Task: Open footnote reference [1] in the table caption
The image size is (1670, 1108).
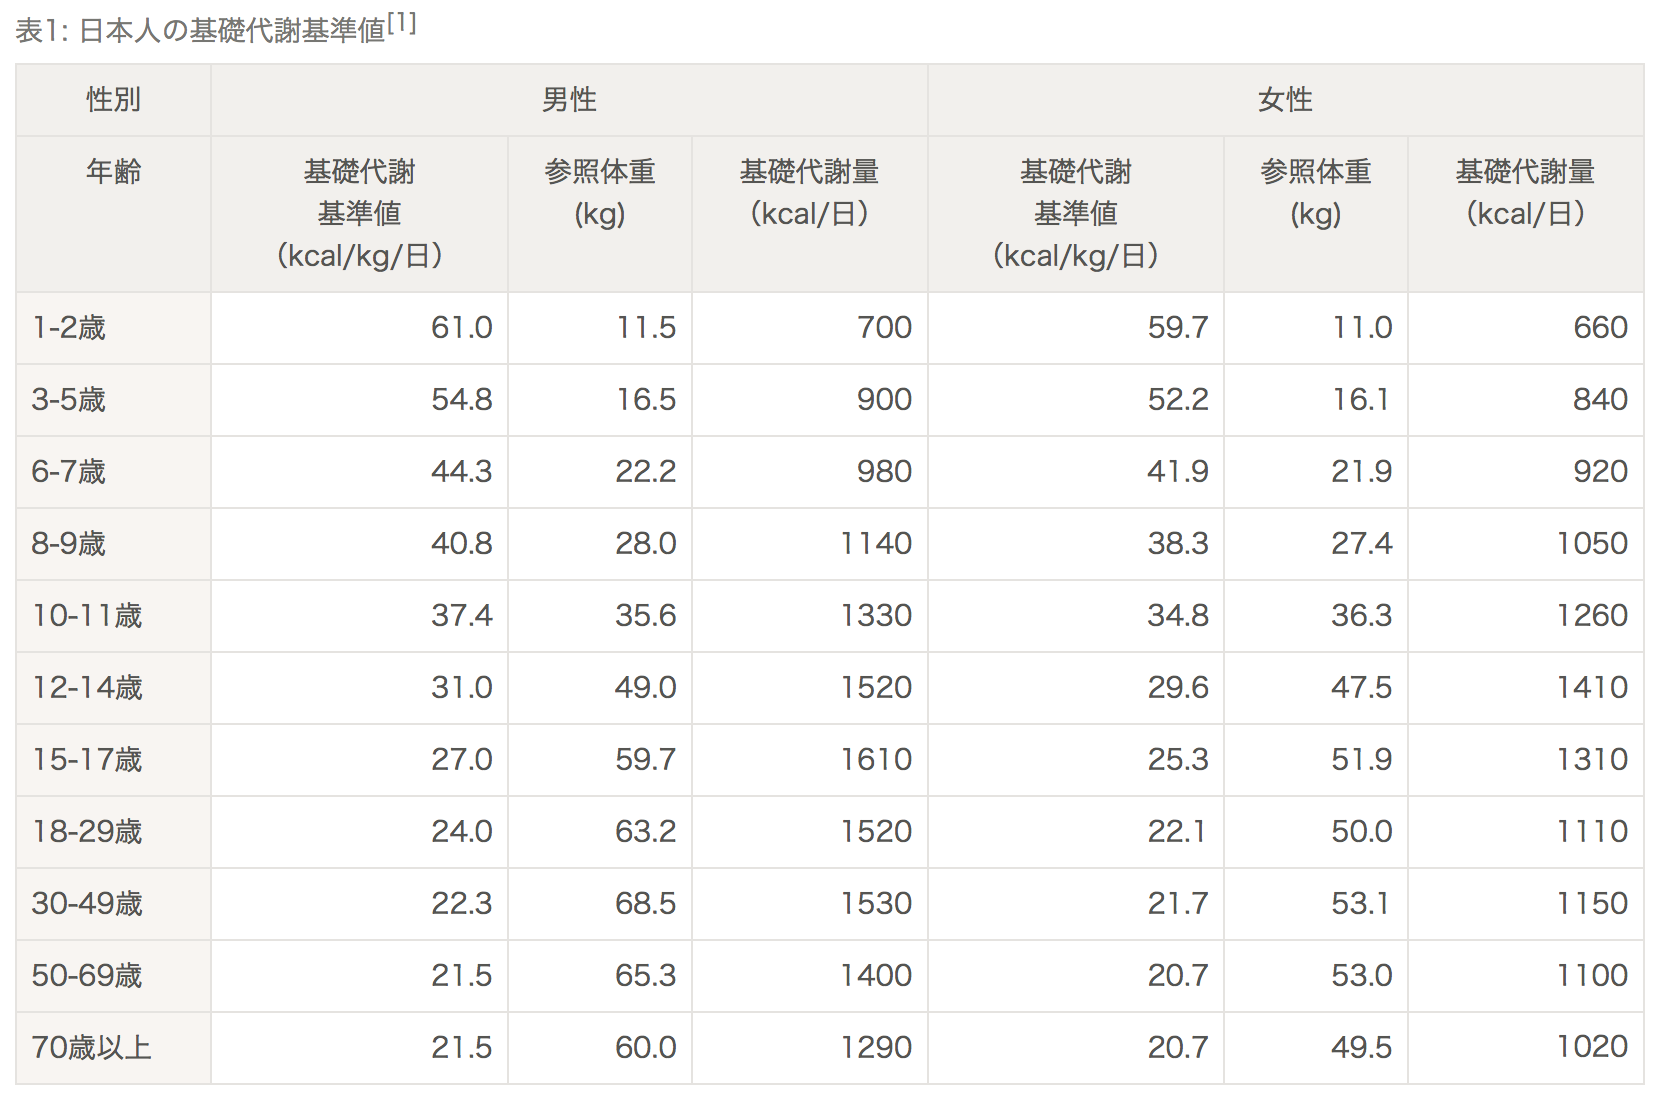Action: 402,23
